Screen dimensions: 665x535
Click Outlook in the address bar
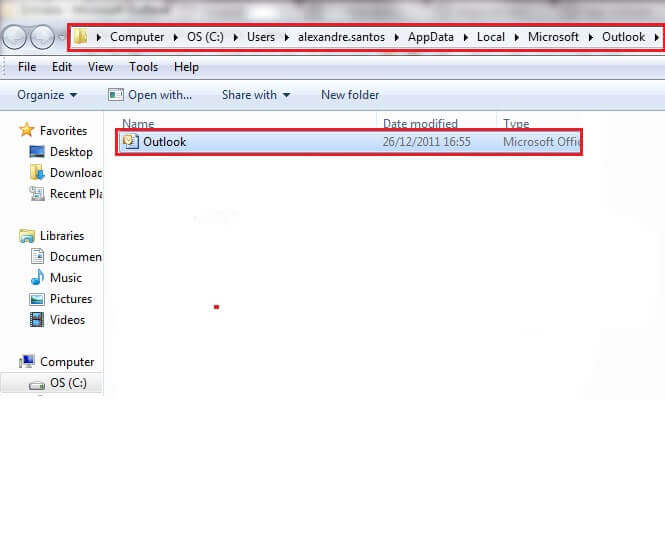(x=623, y=37)
